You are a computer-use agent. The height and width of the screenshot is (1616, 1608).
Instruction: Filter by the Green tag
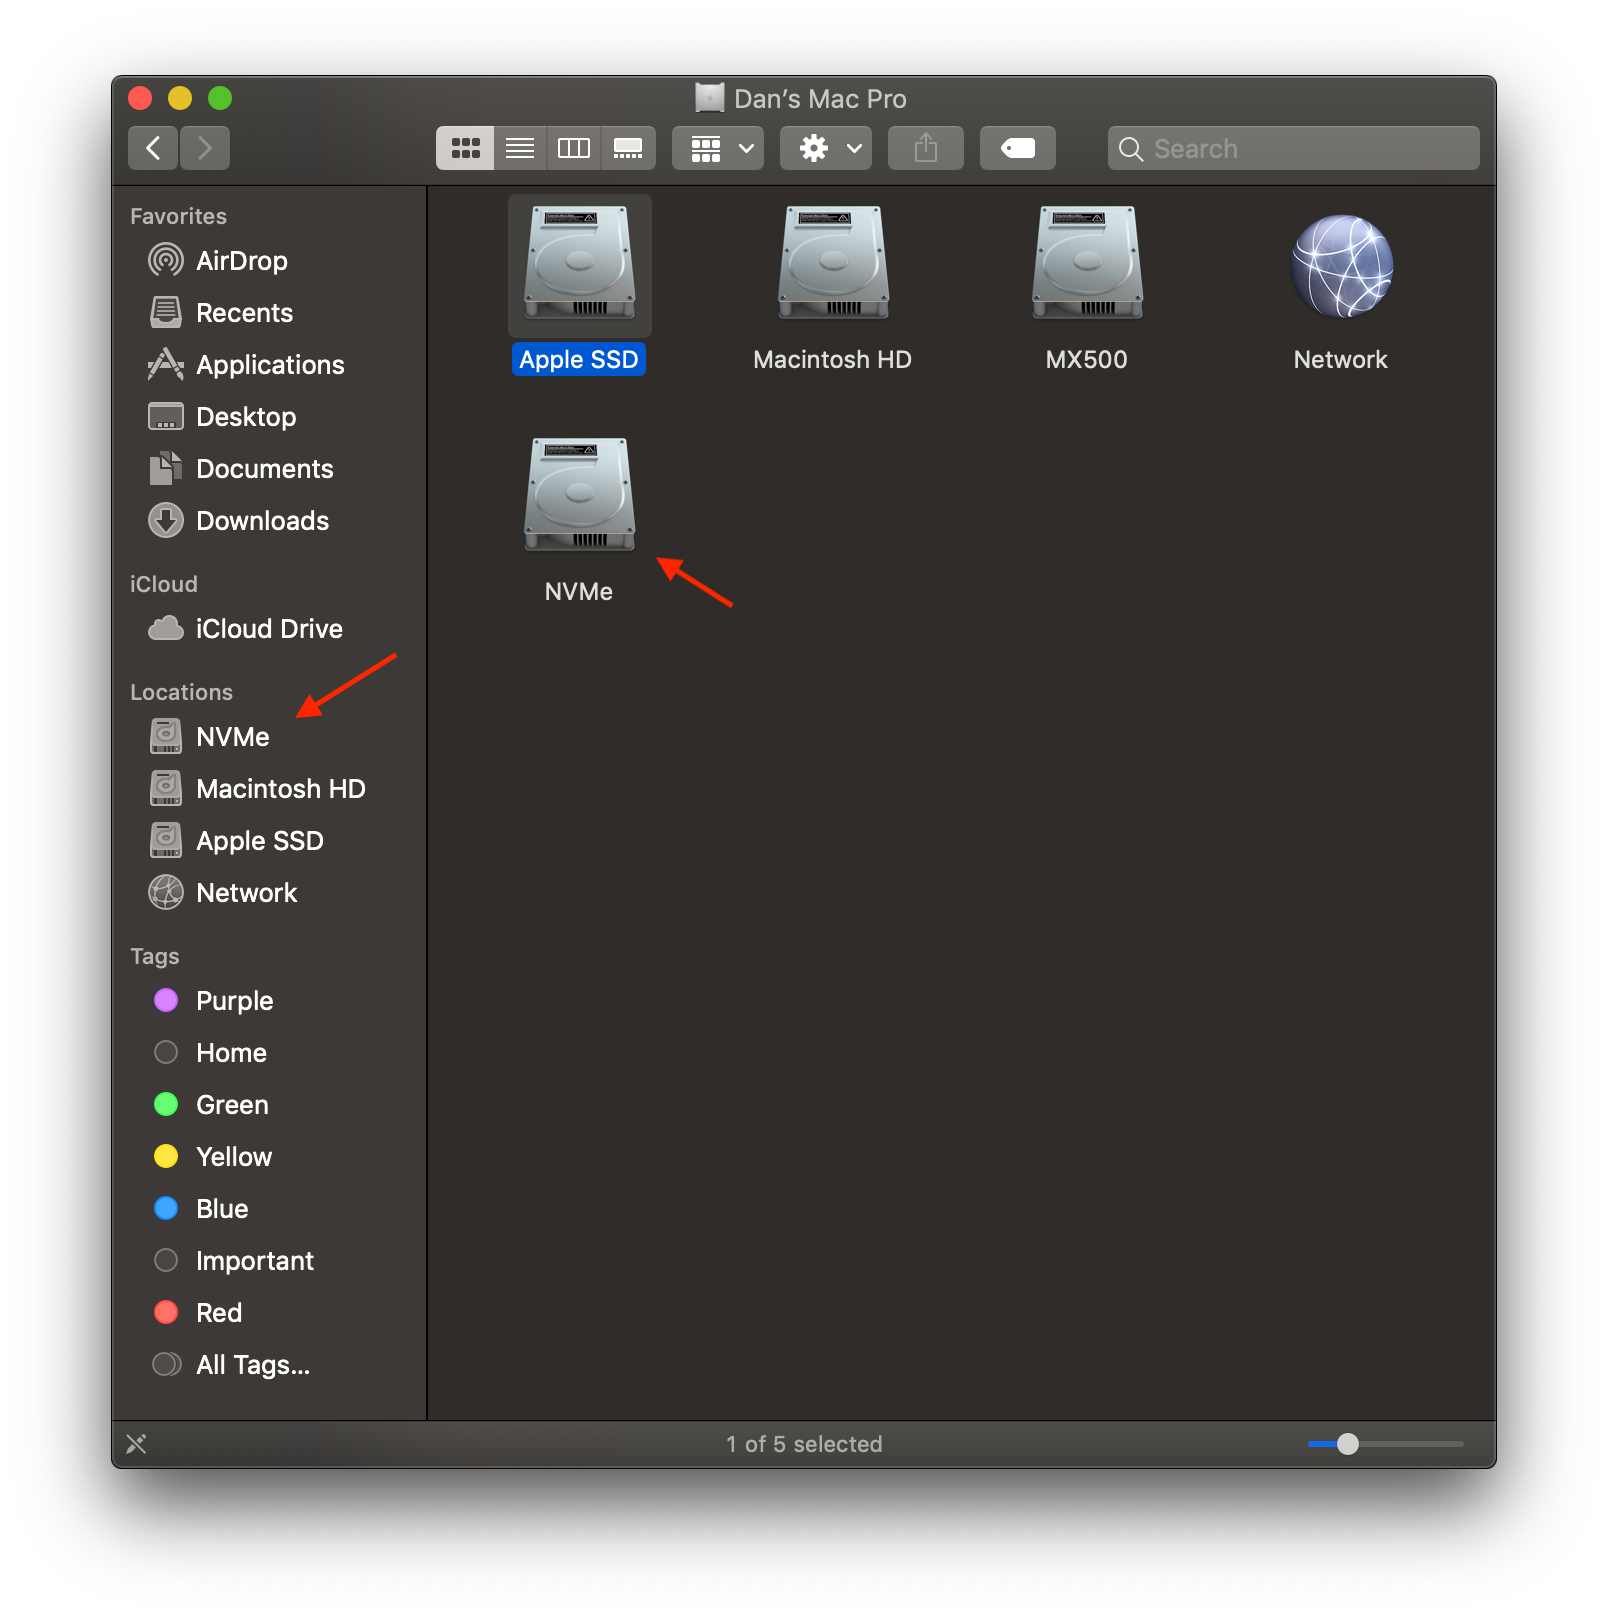[x=270, y=1105]
